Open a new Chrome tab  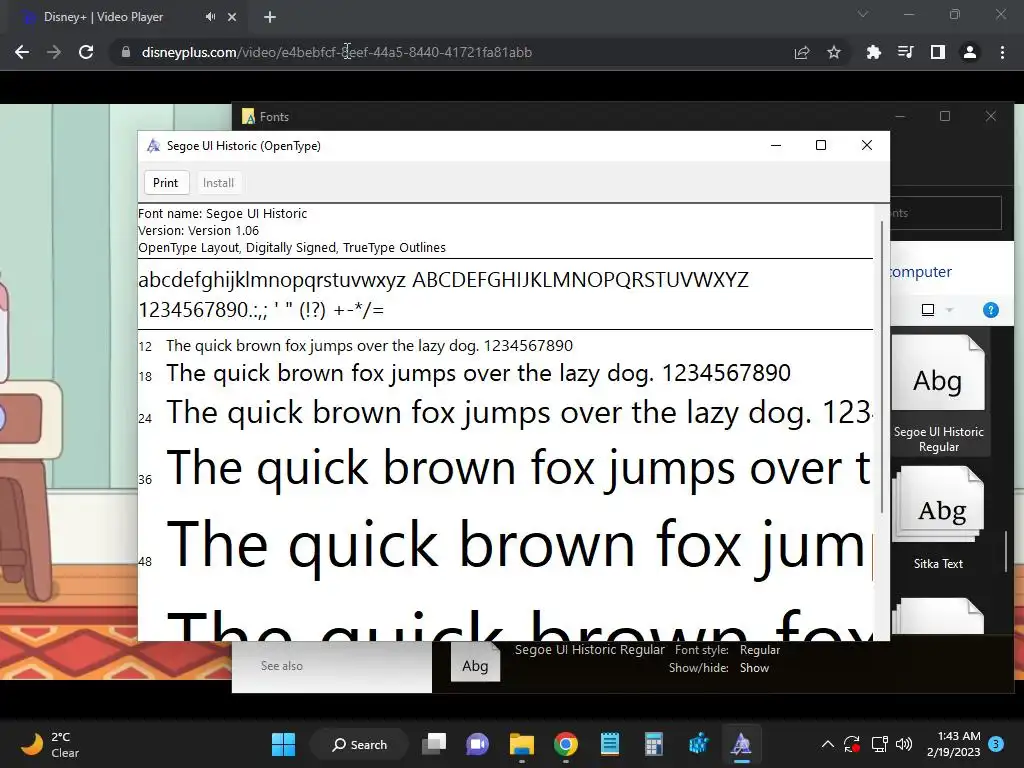coord(270,17)
